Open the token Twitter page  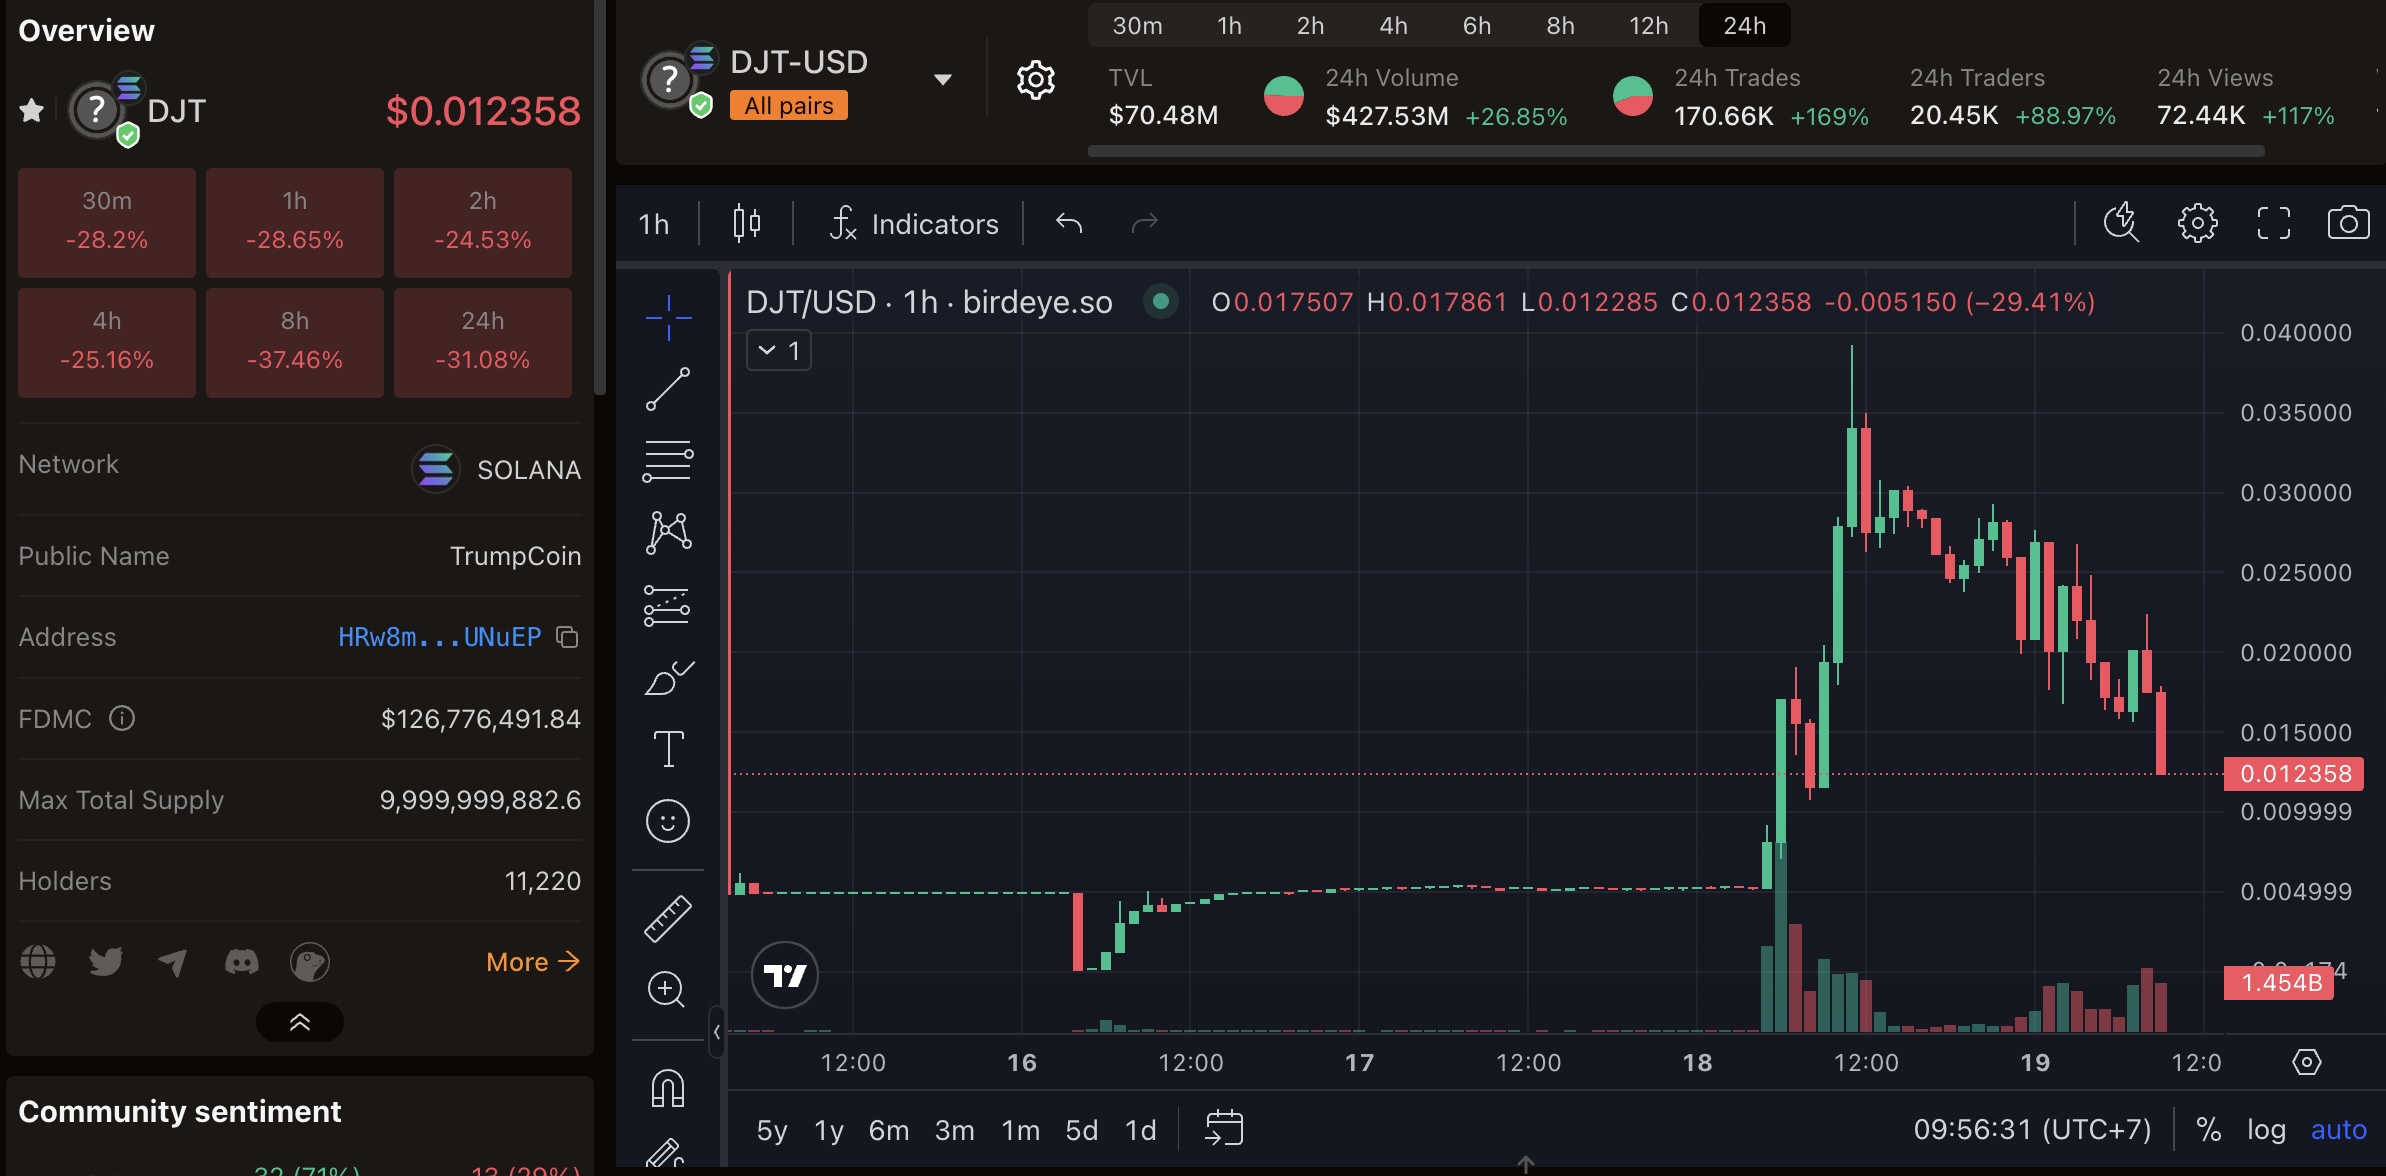(x=106, y=961)
